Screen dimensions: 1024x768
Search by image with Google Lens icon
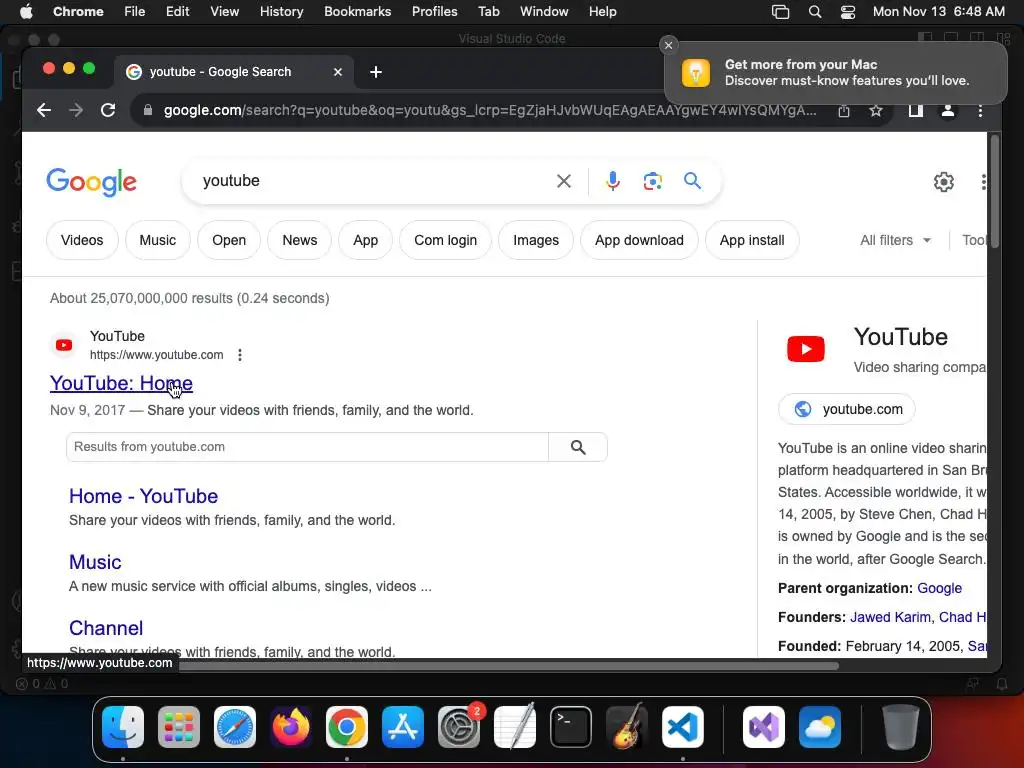pyautogui.click(x=652, y=181)
